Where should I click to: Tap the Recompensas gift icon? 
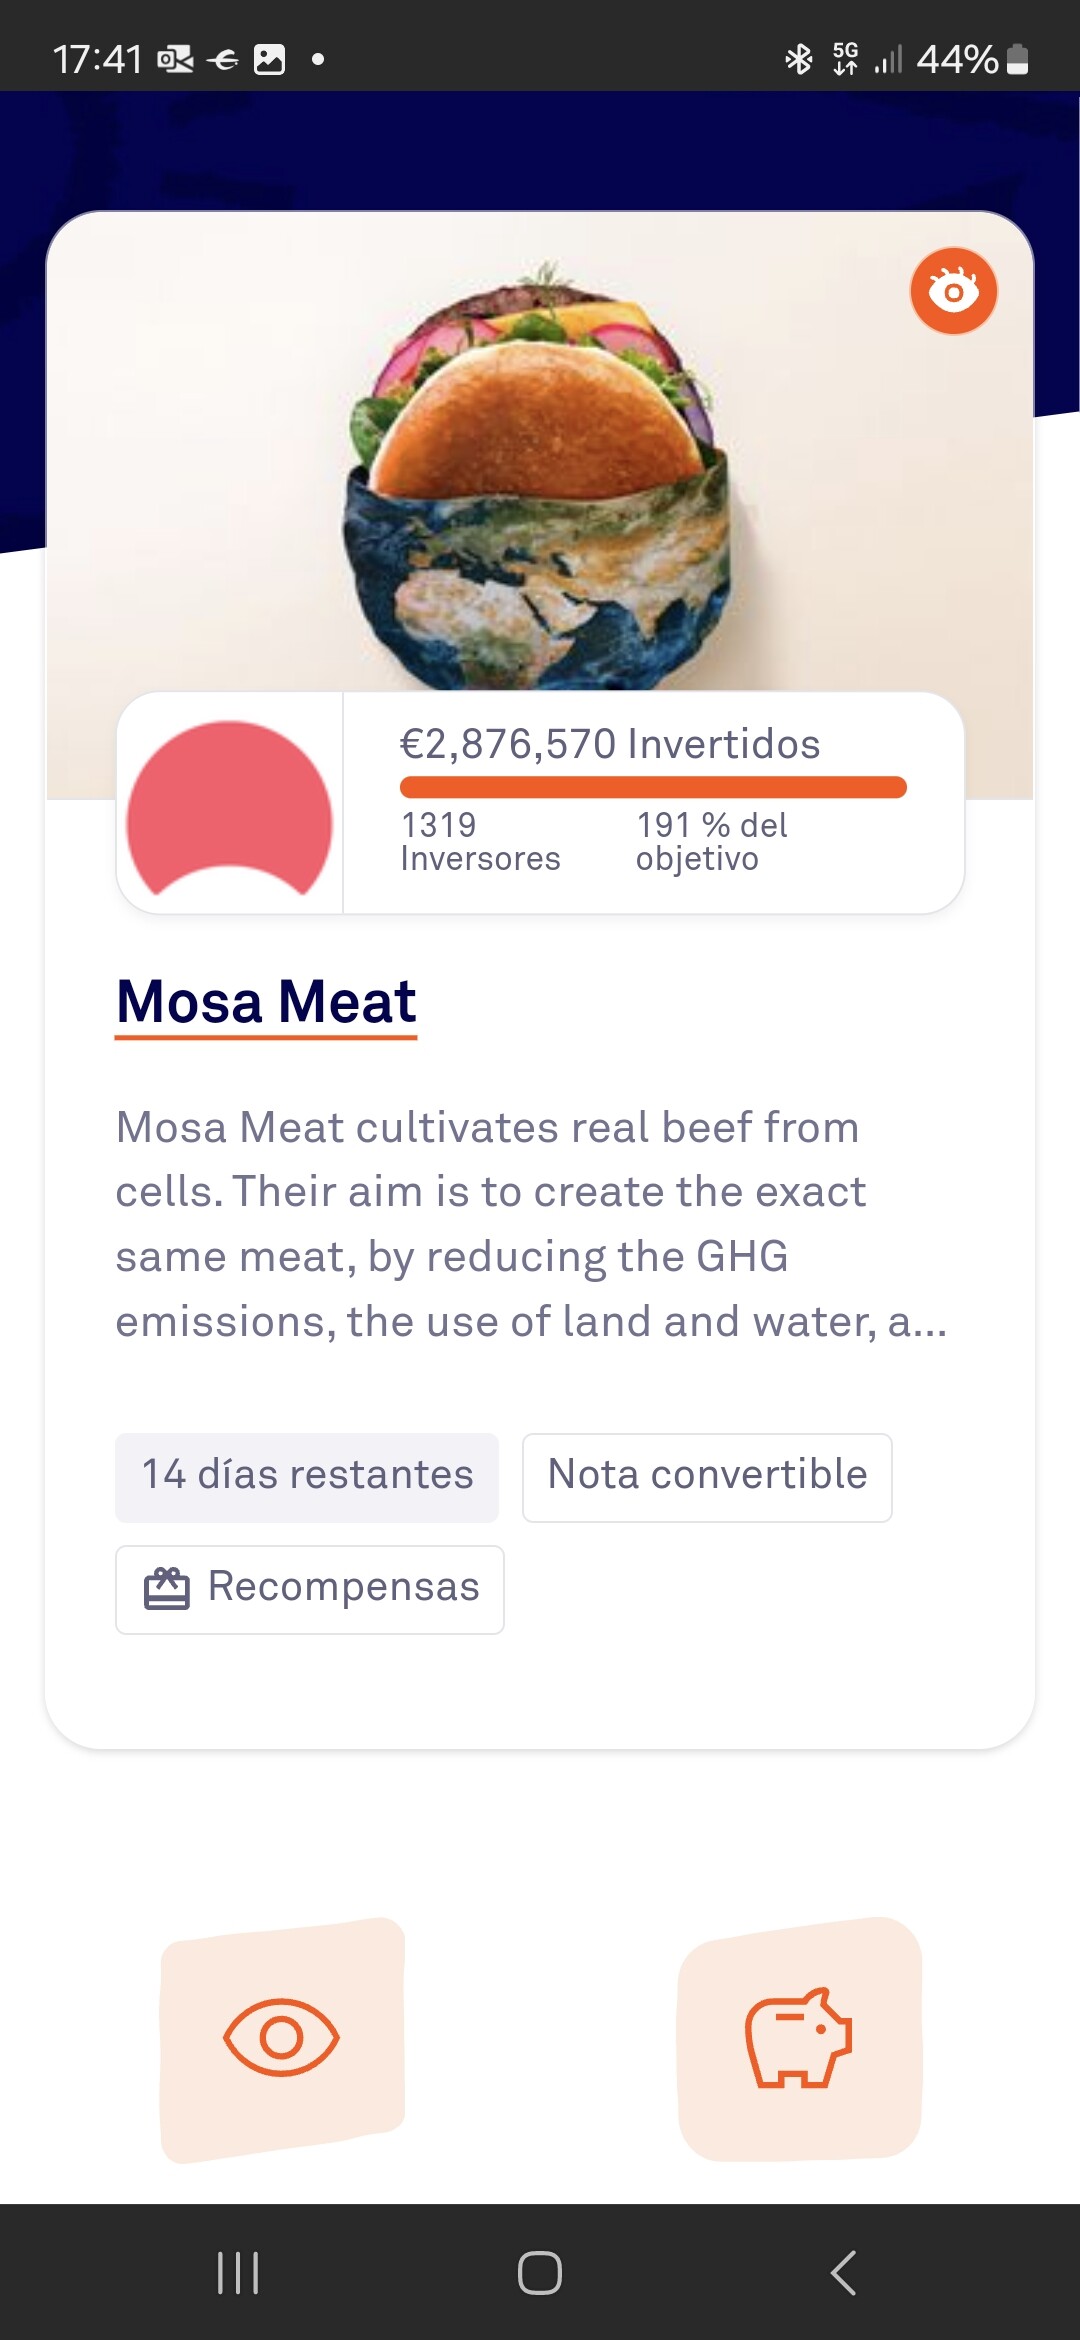click(x=166, y=1589)
